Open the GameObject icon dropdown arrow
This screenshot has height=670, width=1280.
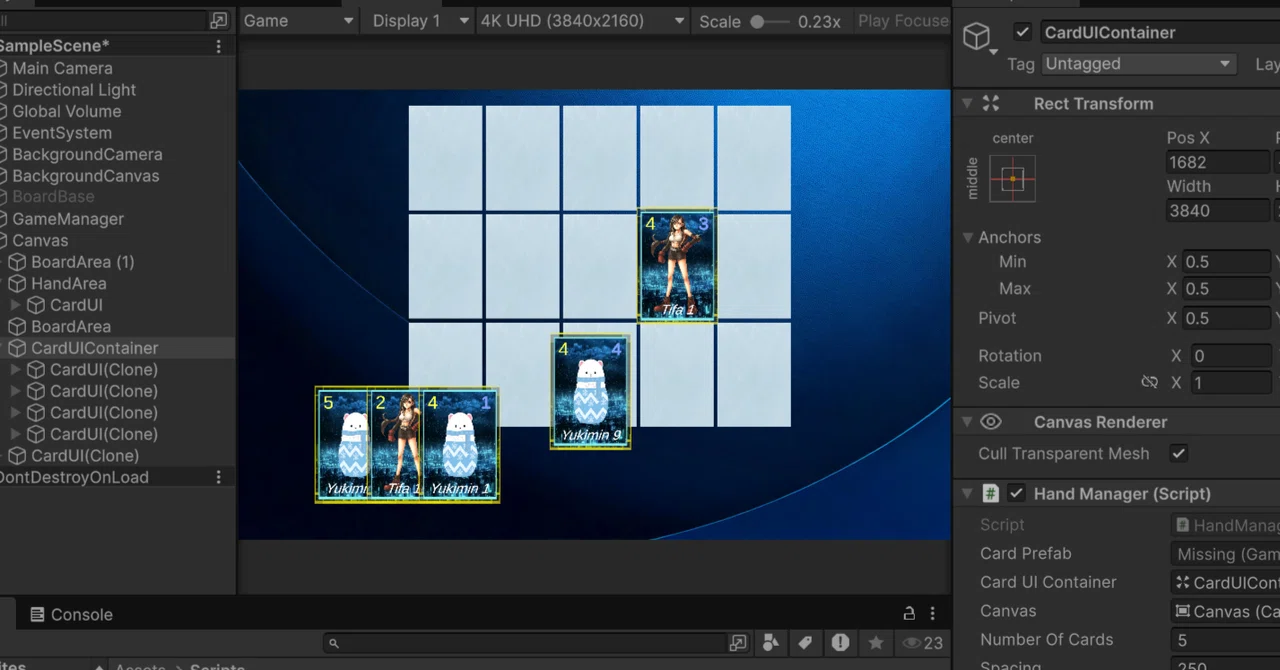(993, 51)
